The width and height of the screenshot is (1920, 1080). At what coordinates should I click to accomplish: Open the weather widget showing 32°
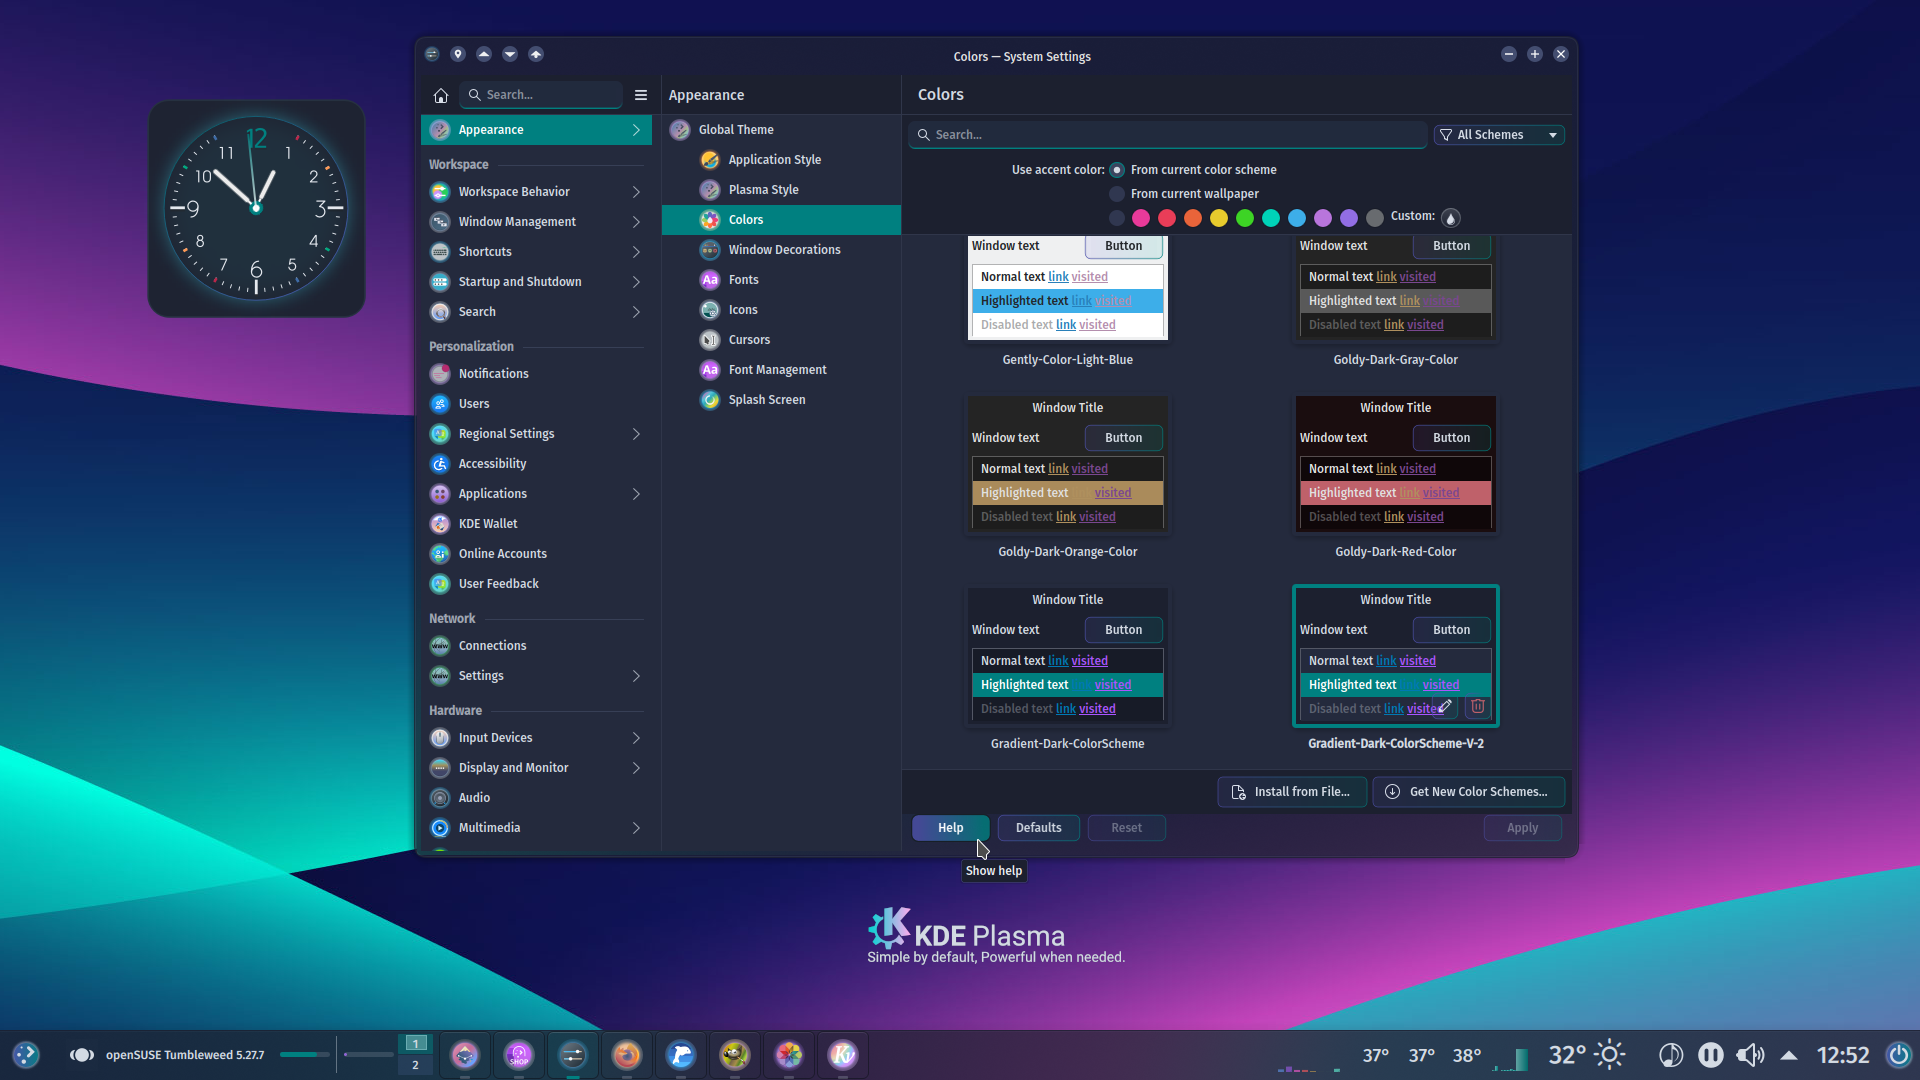coord(1587,1054)
